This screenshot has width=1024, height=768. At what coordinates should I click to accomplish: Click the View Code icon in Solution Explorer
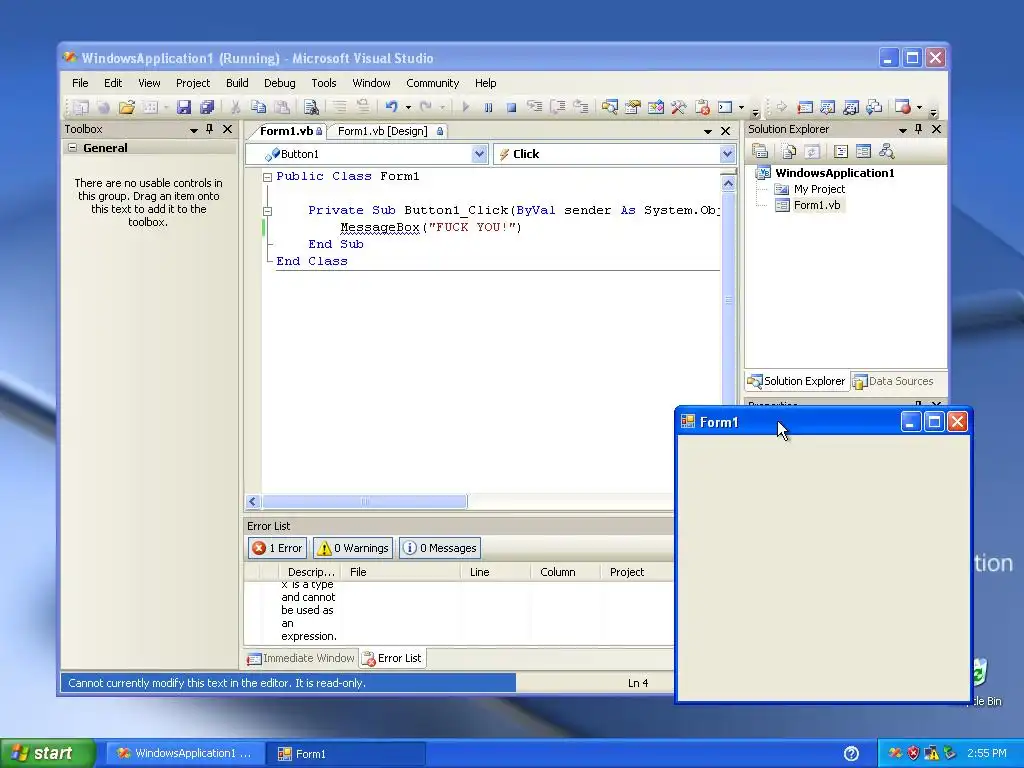tap(840, 152)
